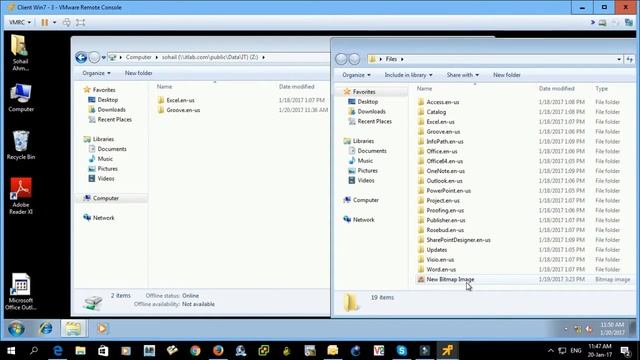Expand the arrow next to the pause button
The height and width of the screenshot is (360, 640).
pyautogui.click(x=54, y=22)
